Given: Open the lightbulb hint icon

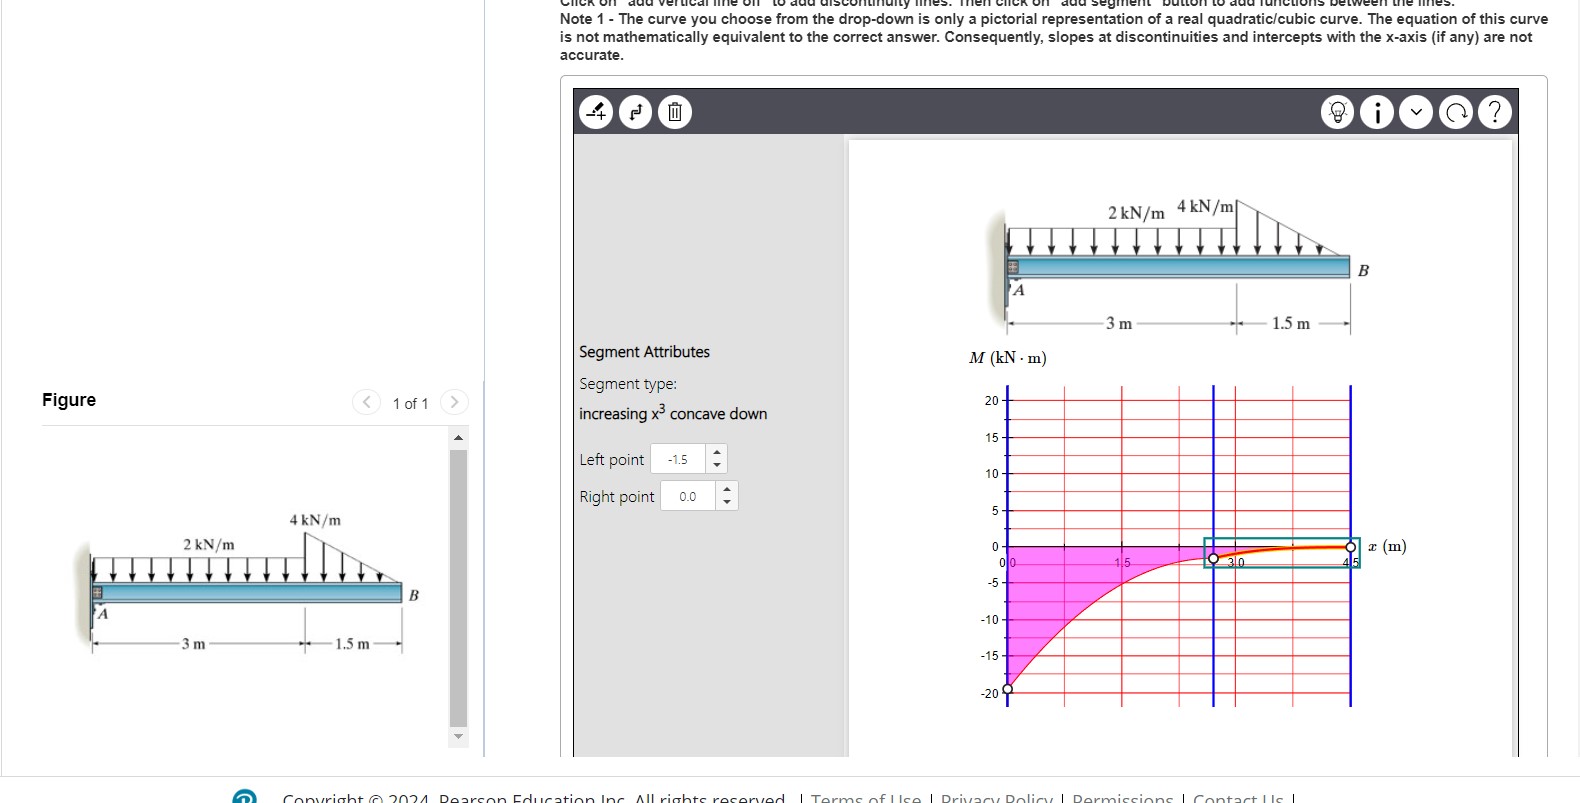Looking at the screenshot, I should (x=1337, y=111).
